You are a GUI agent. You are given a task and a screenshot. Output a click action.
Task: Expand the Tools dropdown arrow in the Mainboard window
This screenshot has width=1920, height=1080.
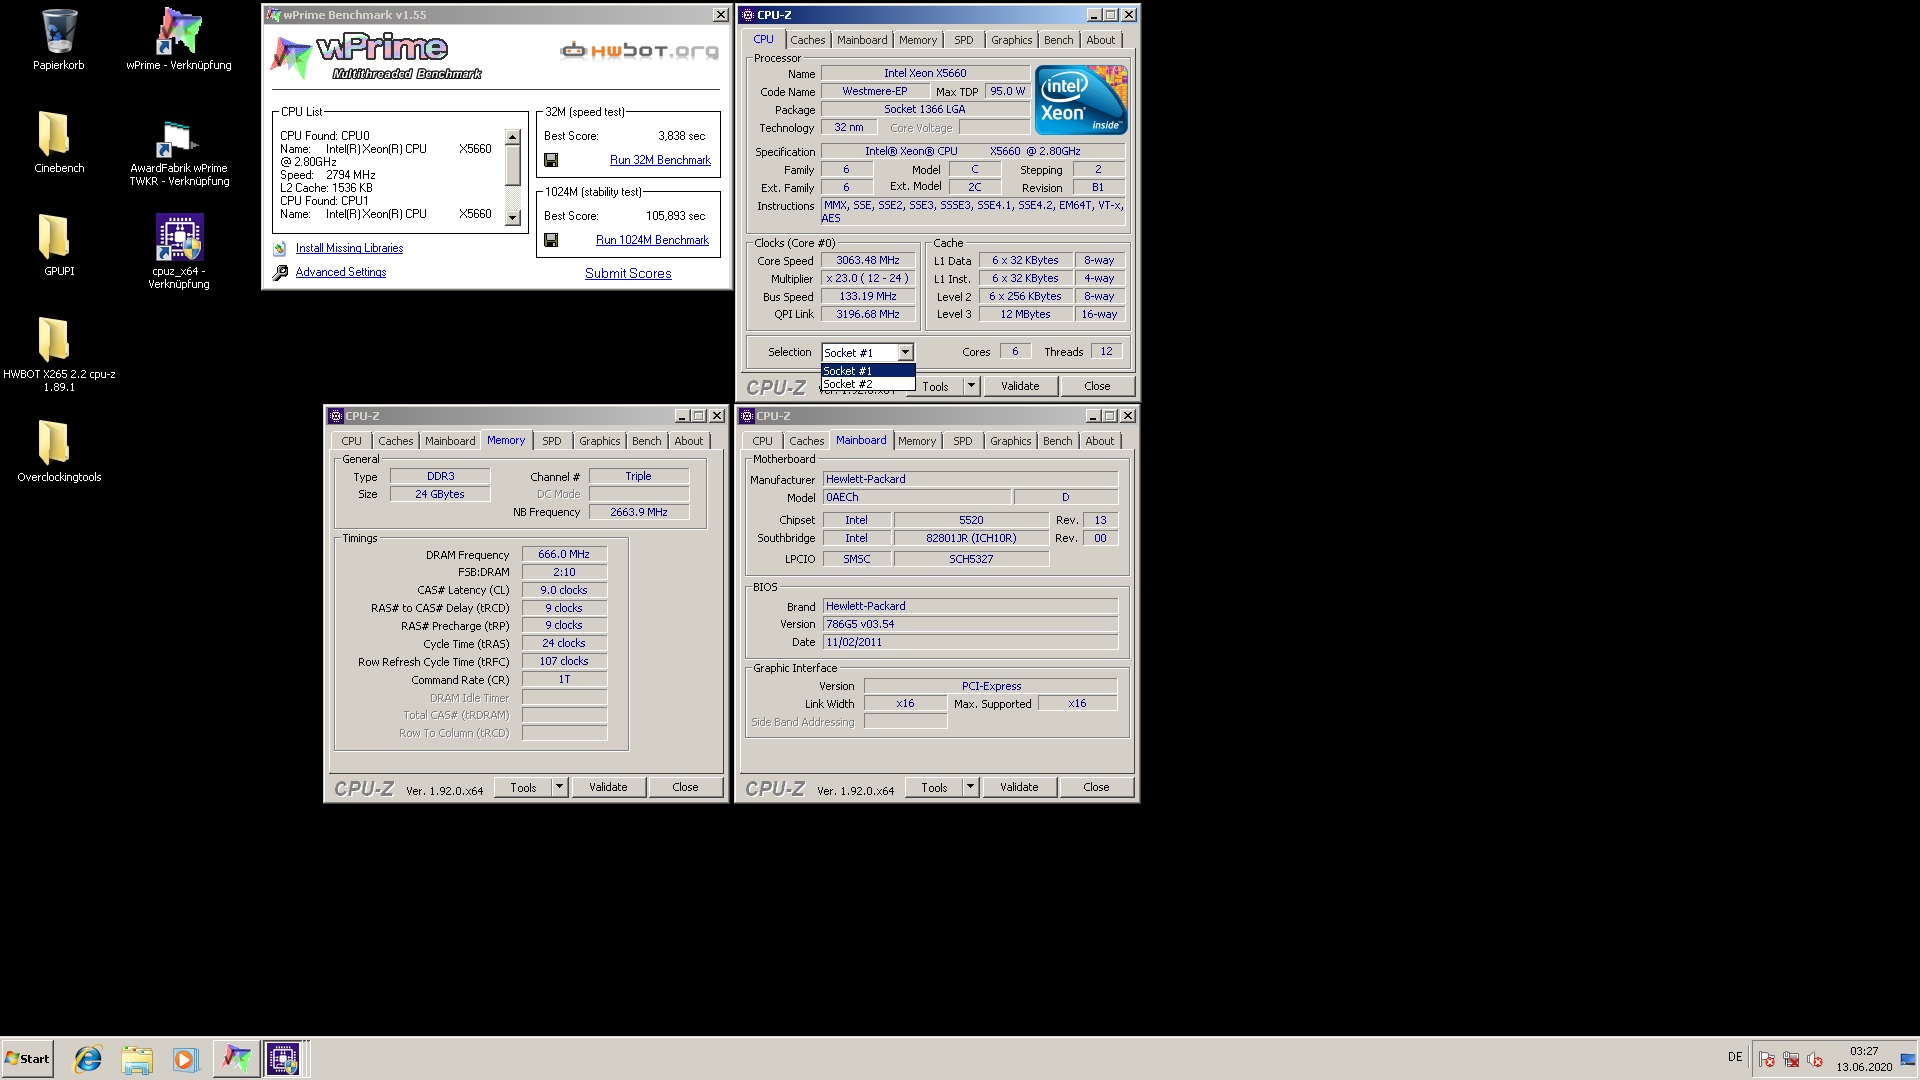[x=970, y=787]
